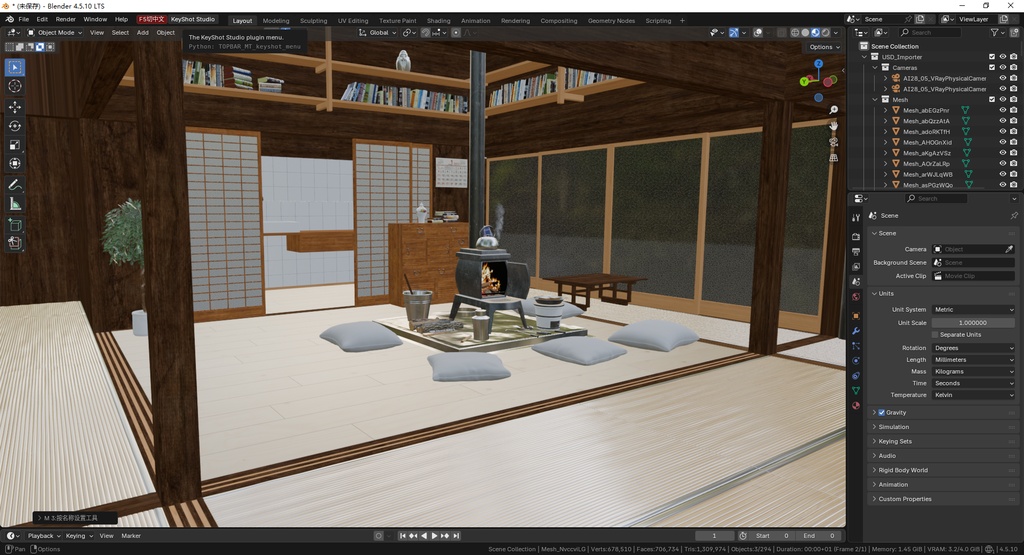Click the Unit Scale value field
Screen dimensions: 1024x555
[x=973, y=323]
